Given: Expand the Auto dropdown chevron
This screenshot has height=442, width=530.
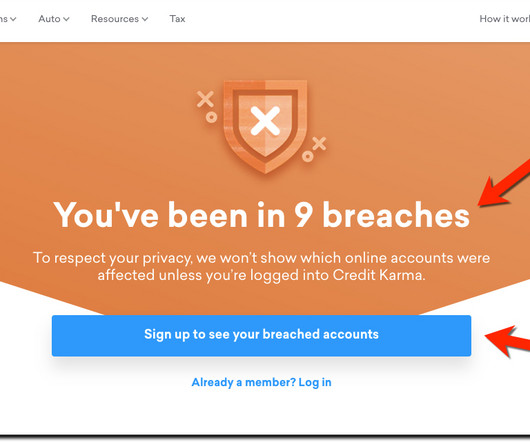Looking at the screenshot, I should pyautogui.click(x=66, y=19).
